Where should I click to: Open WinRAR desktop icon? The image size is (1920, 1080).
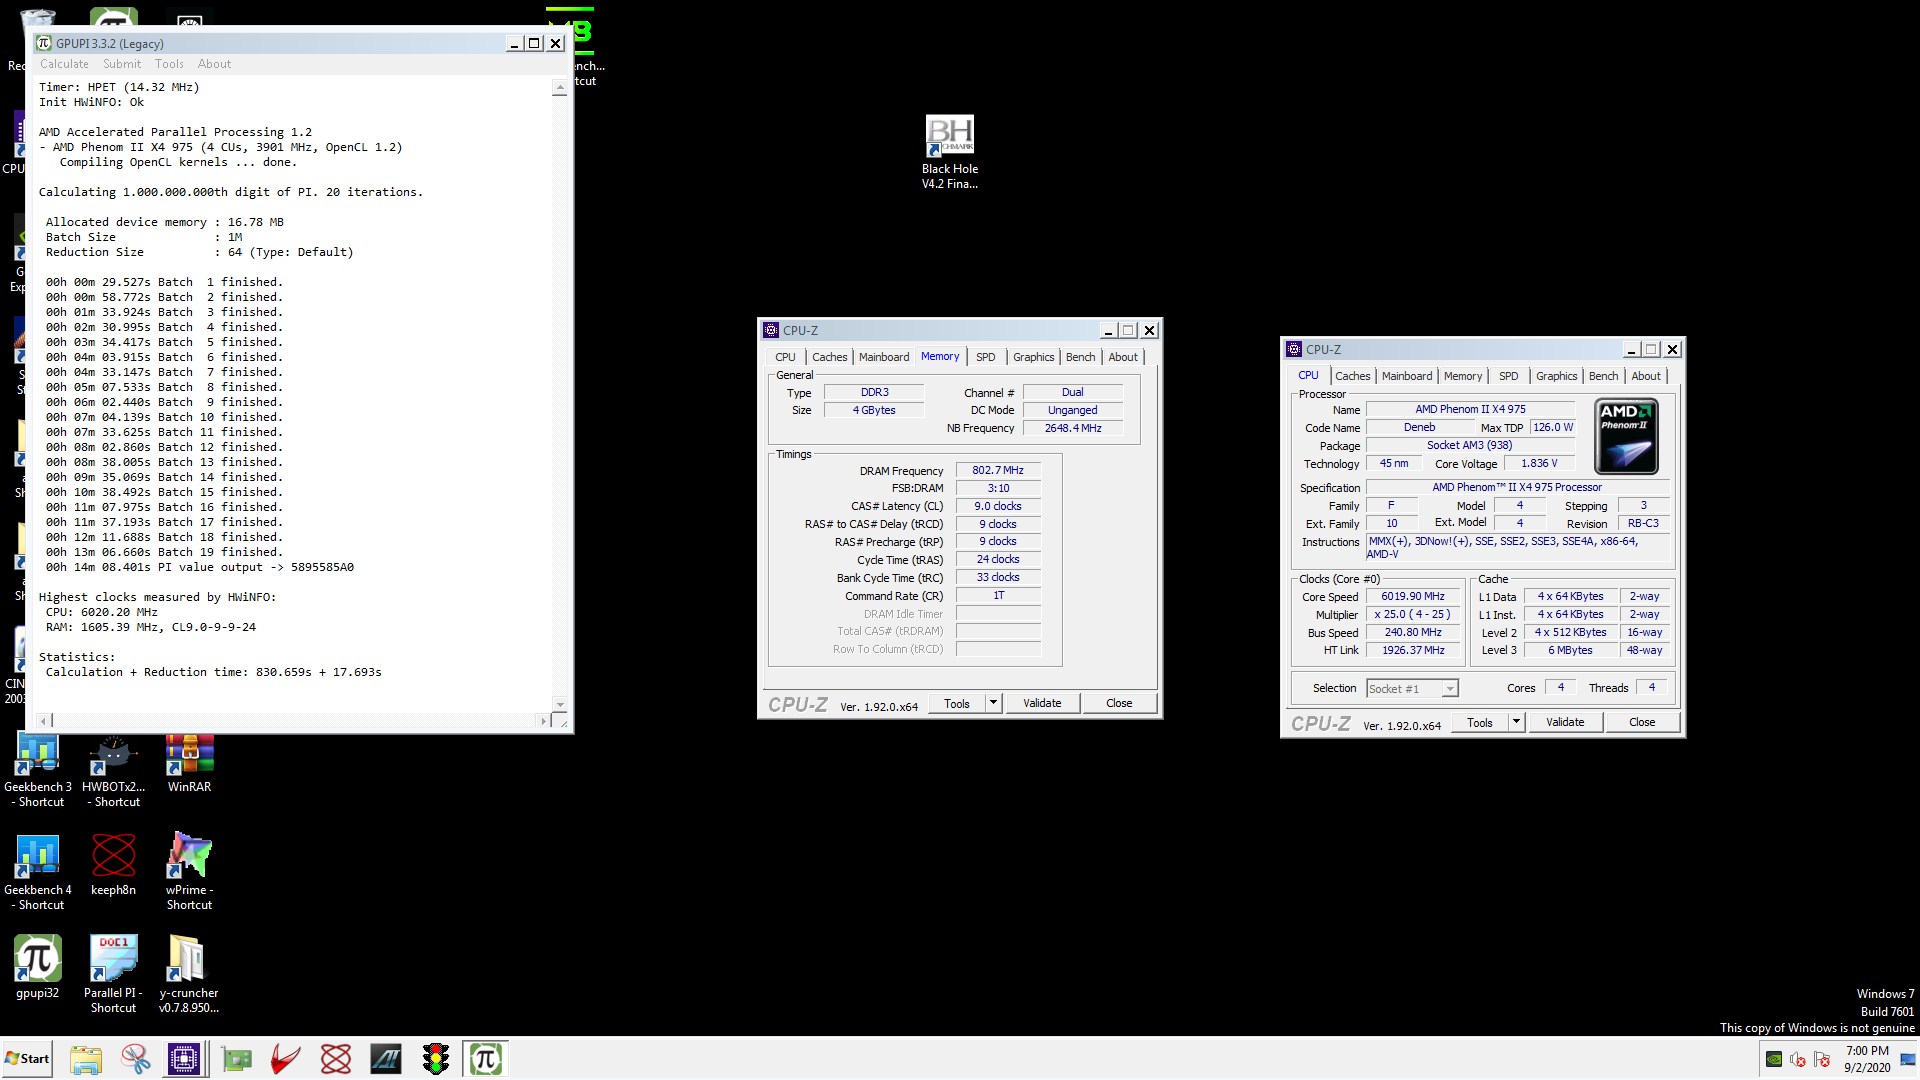coord(189,765)
